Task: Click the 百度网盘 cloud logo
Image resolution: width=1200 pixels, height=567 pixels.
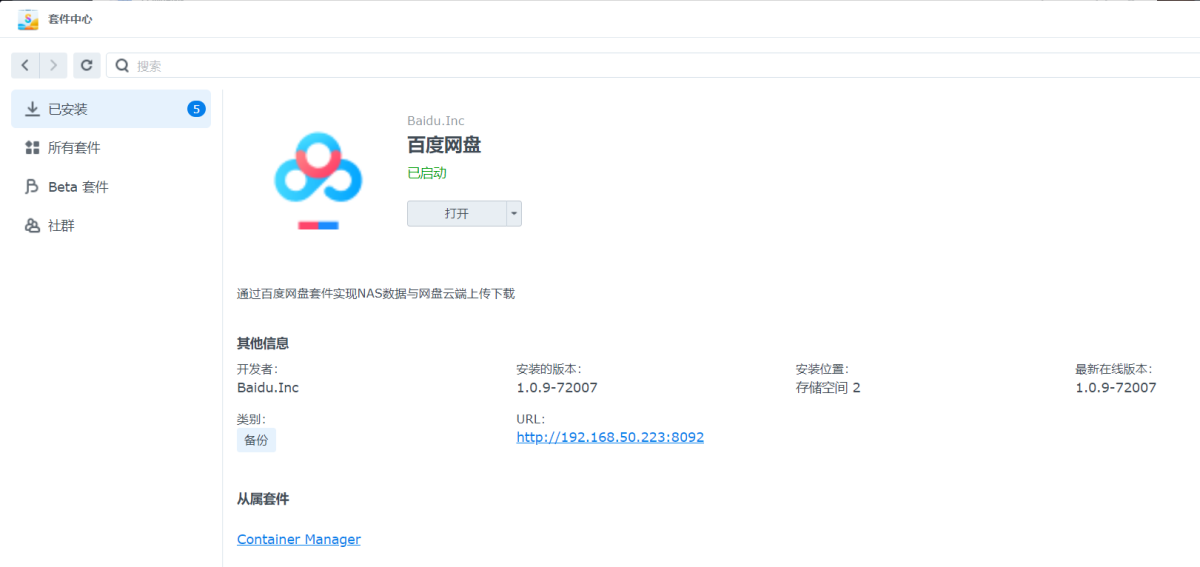Action: [318, 182]
